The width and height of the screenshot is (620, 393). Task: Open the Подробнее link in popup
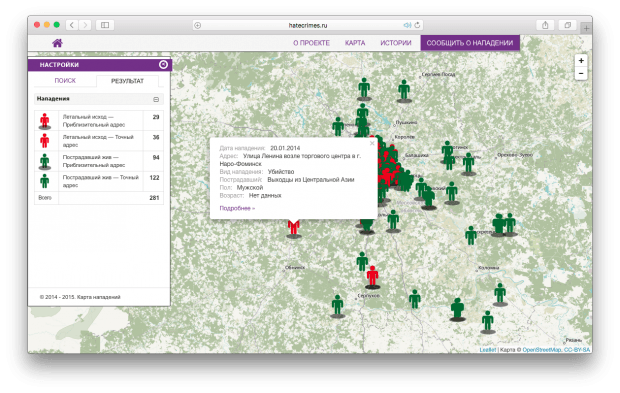tap(237, 208)
